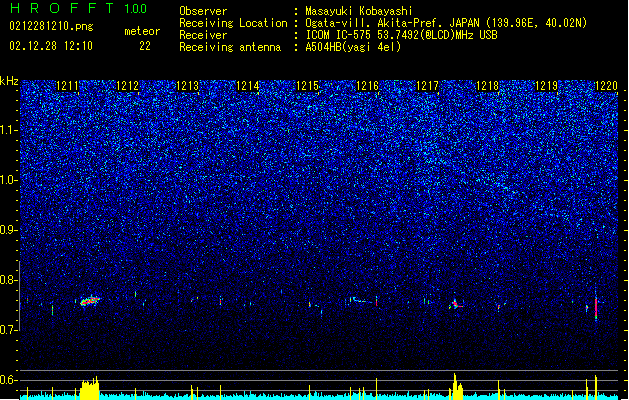
Task: Click the 0.7 kHz axis label
Action: click(x=9, y=330)
